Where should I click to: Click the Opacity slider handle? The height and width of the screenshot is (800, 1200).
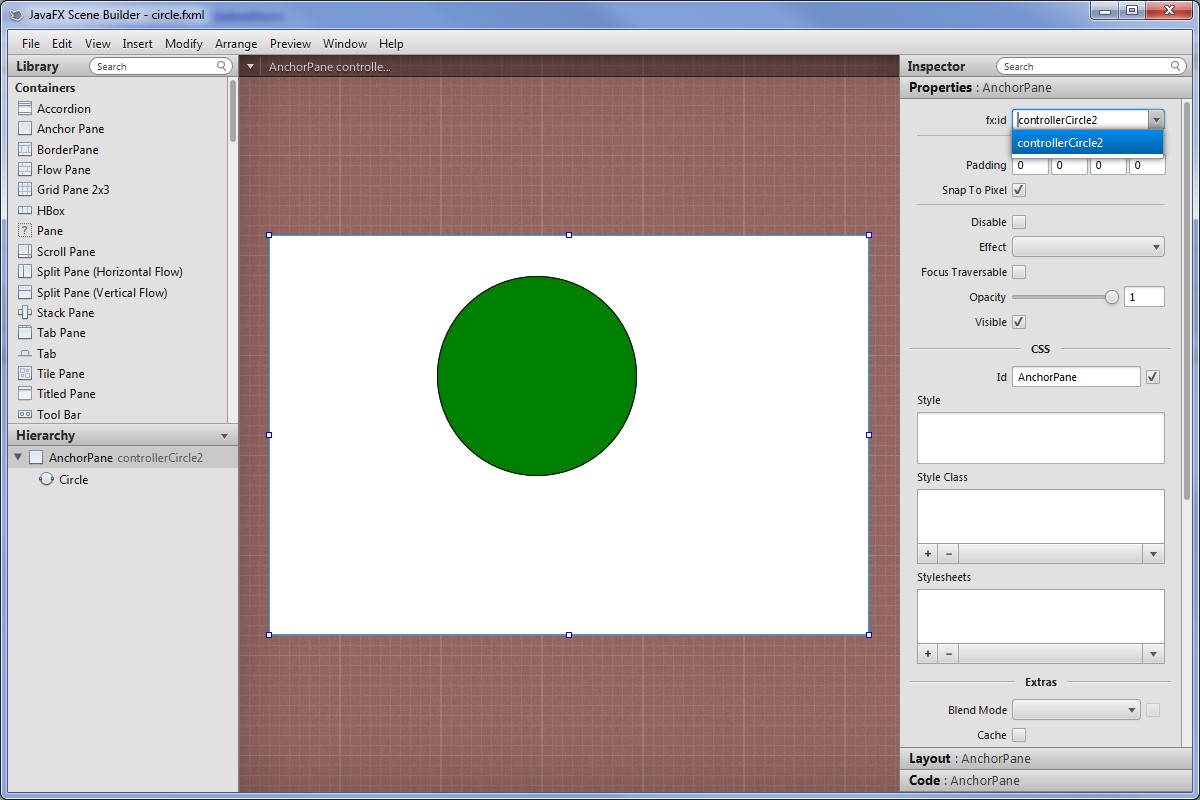(1111, 297)
